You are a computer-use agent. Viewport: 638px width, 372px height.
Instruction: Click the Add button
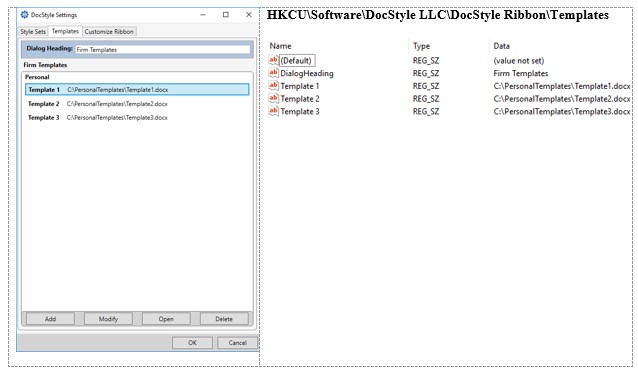point(50,319)
